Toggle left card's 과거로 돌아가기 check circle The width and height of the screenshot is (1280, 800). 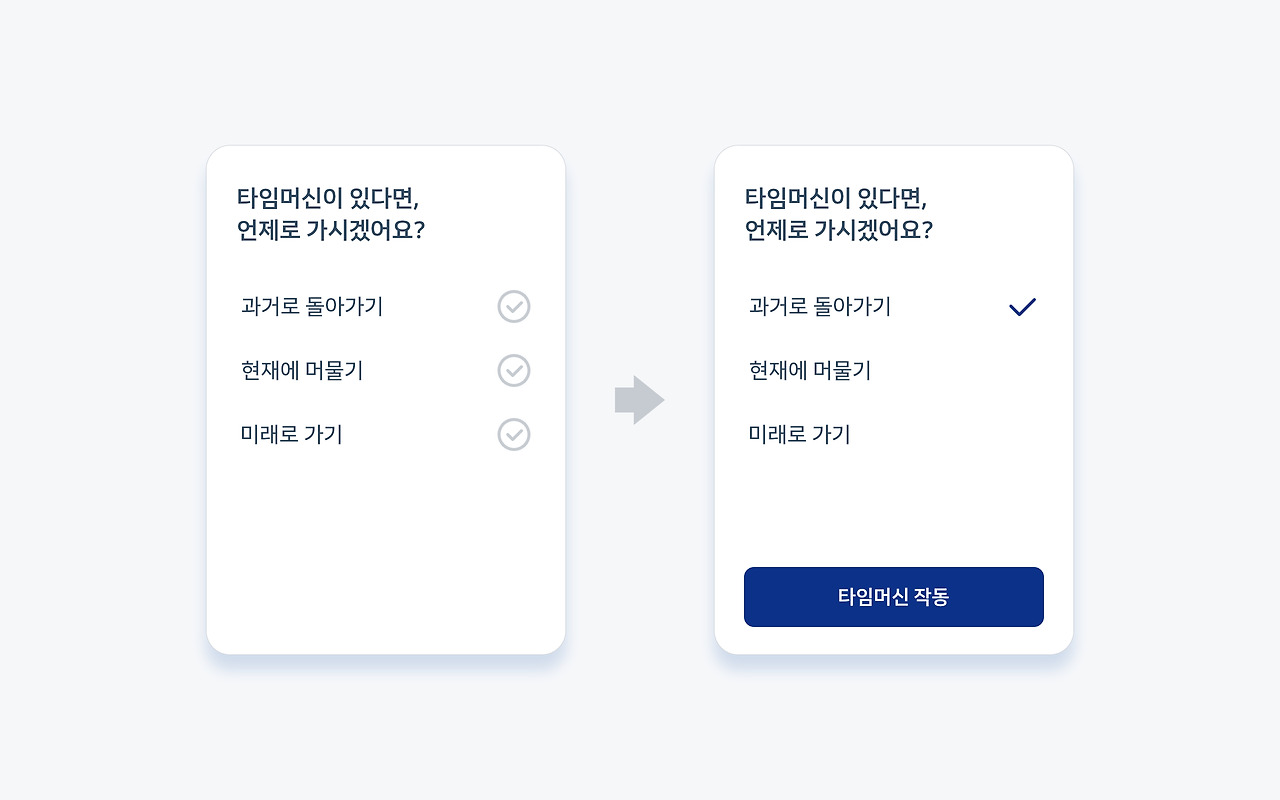[514, 307]
